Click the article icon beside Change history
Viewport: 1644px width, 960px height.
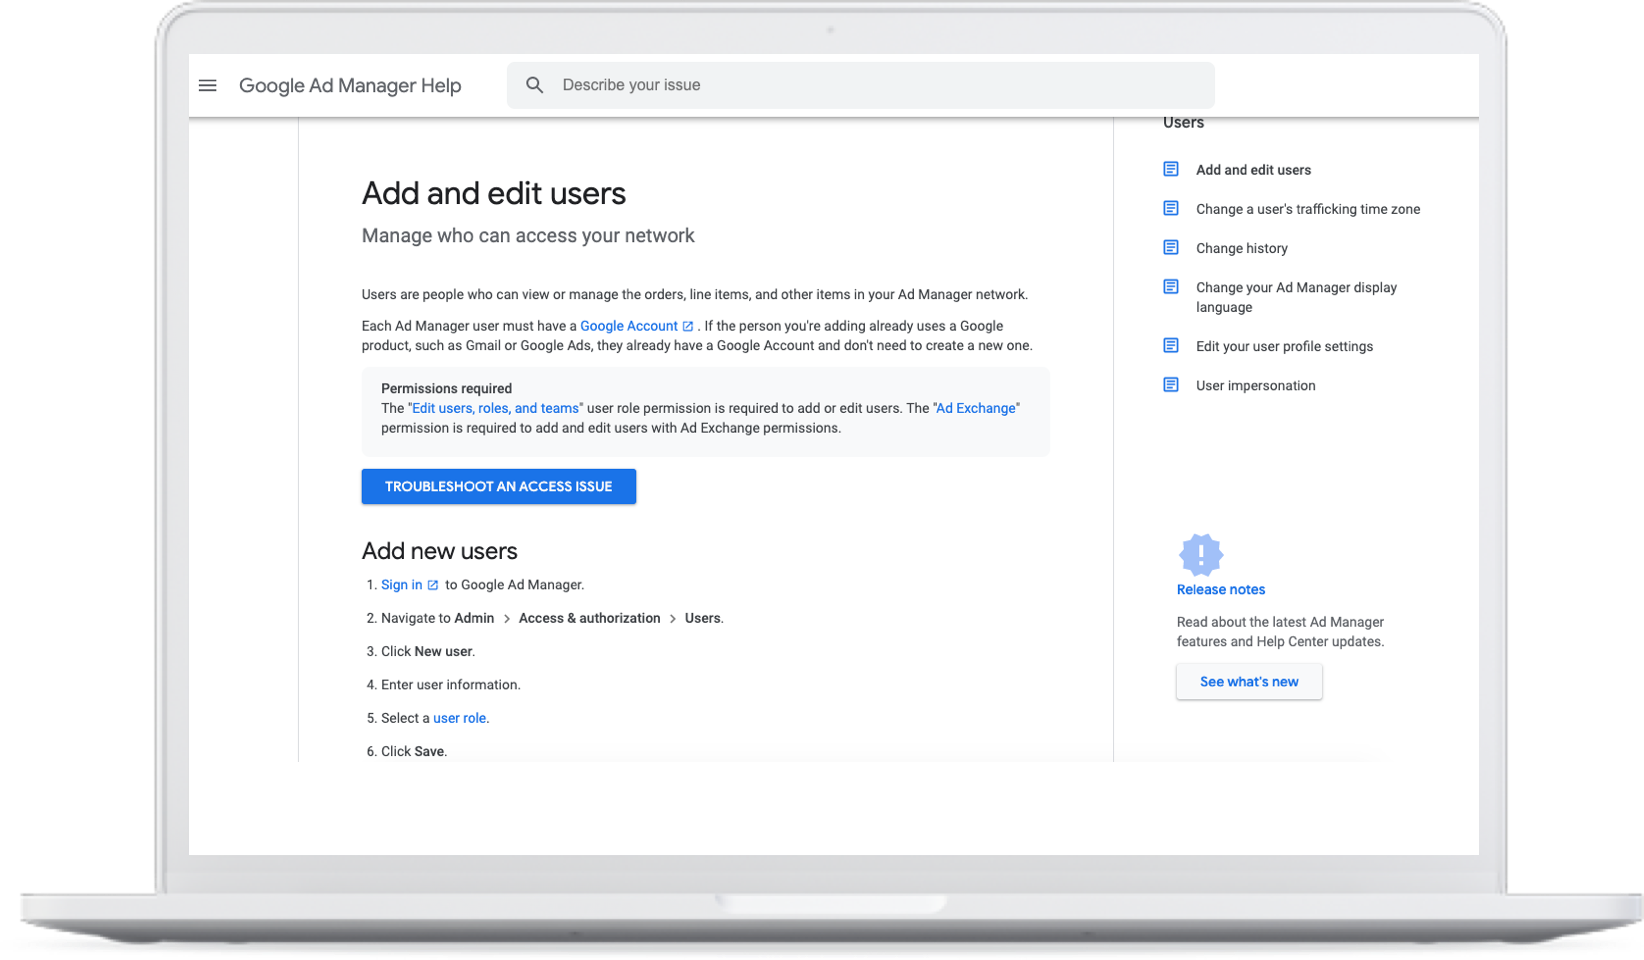[x=1171, y=247]
